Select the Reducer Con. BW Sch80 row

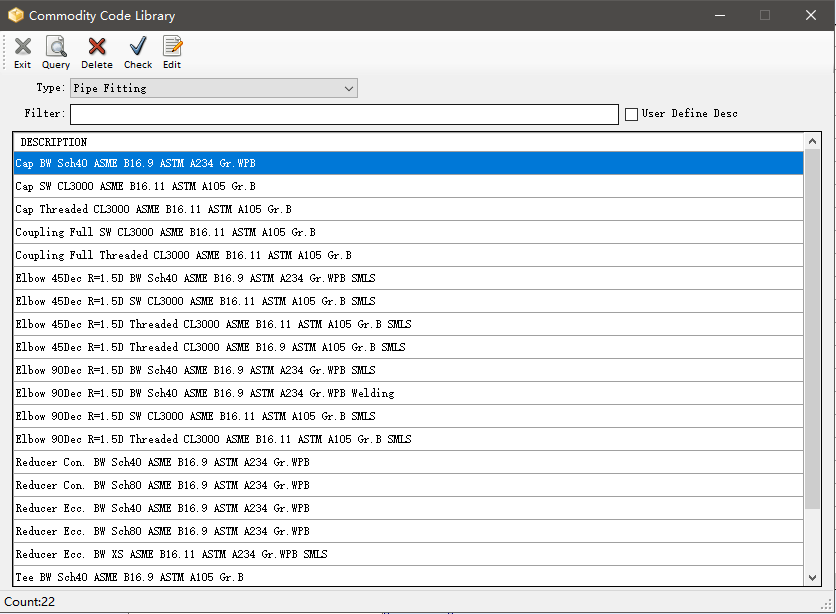(x=300, y=485)
